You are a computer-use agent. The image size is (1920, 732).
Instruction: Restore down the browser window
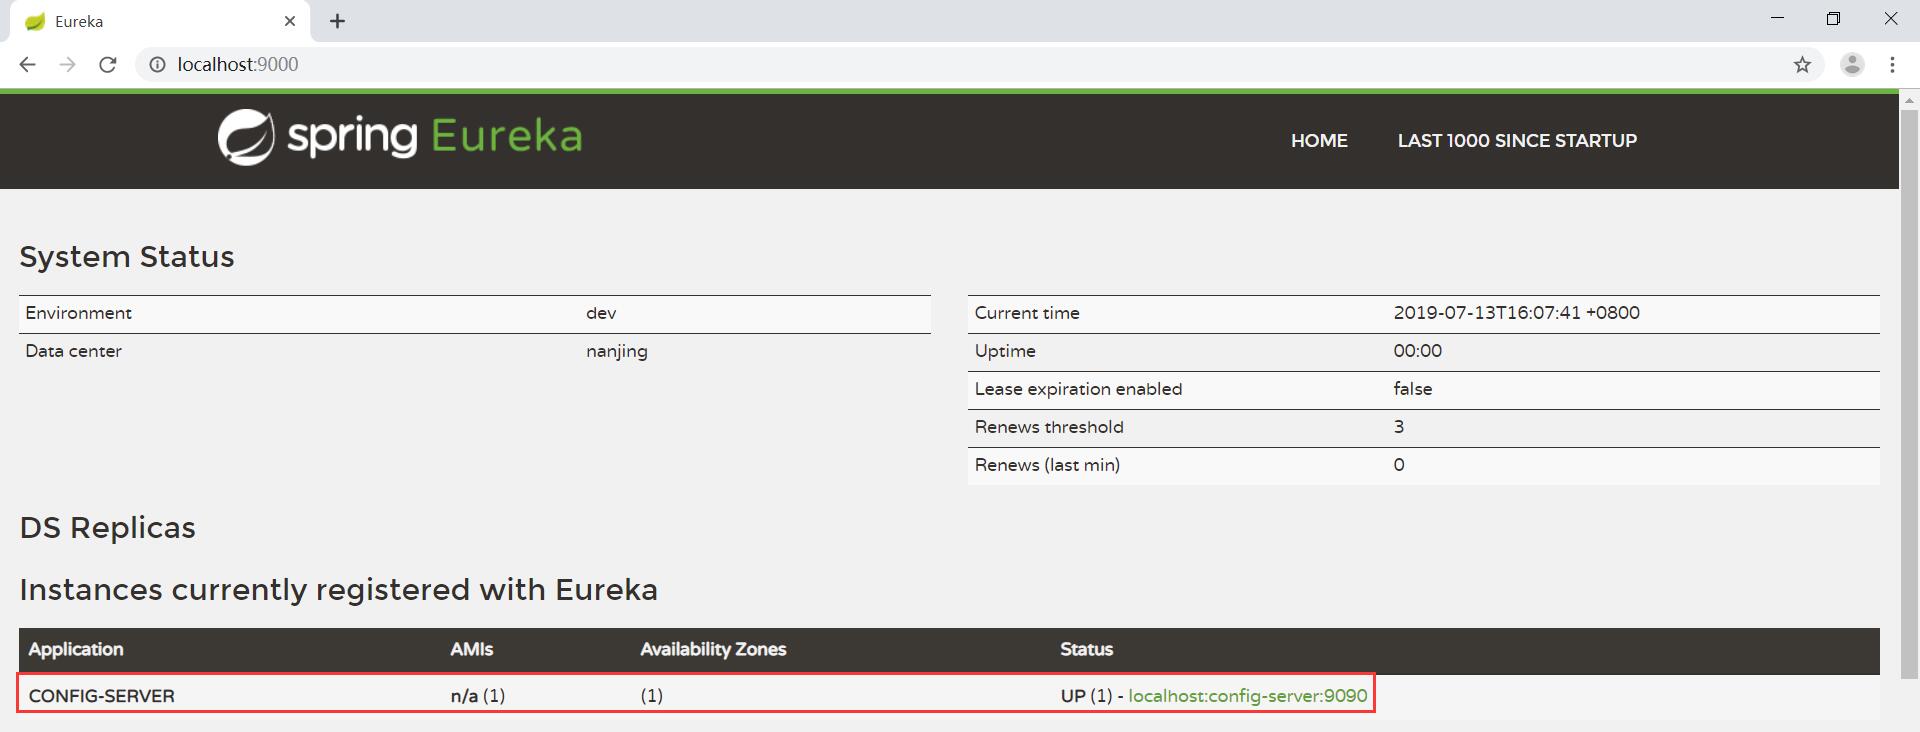[x=1833, y=19]
